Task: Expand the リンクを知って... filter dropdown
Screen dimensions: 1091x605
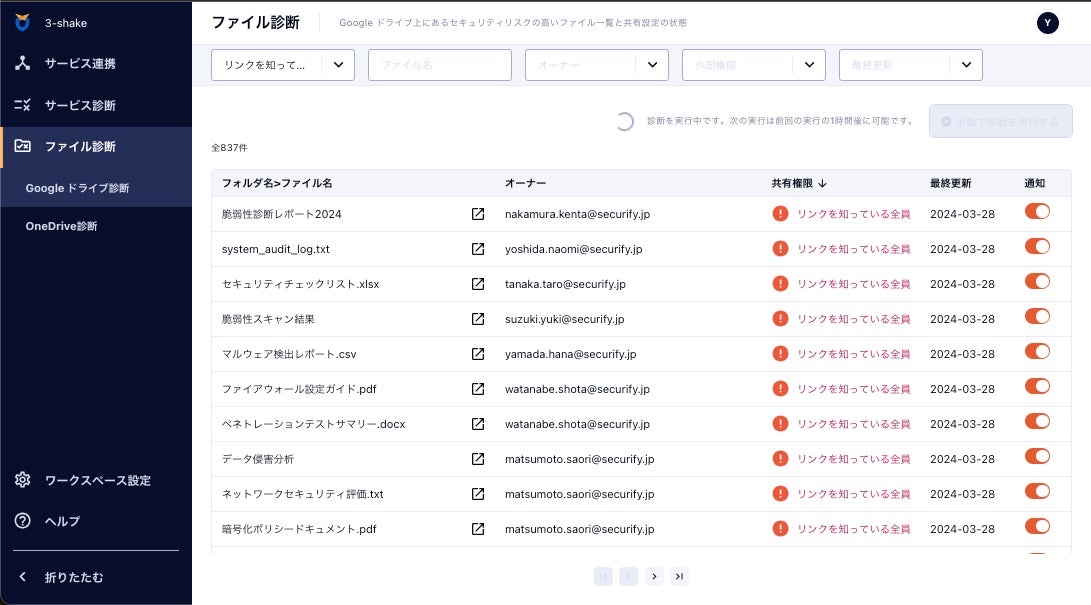Action: pyautogui.click(x=338, y=65)
